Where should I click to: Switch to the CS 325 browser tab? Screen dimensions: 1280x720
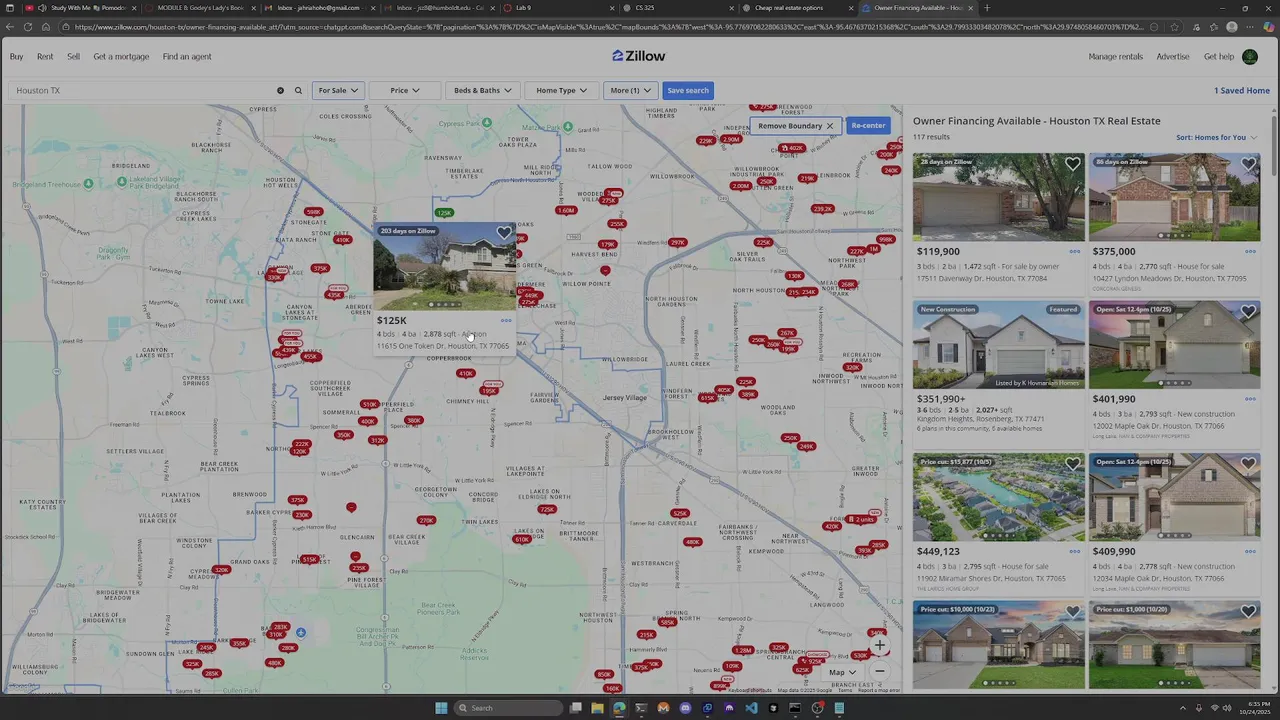click(x=675, y=8)
